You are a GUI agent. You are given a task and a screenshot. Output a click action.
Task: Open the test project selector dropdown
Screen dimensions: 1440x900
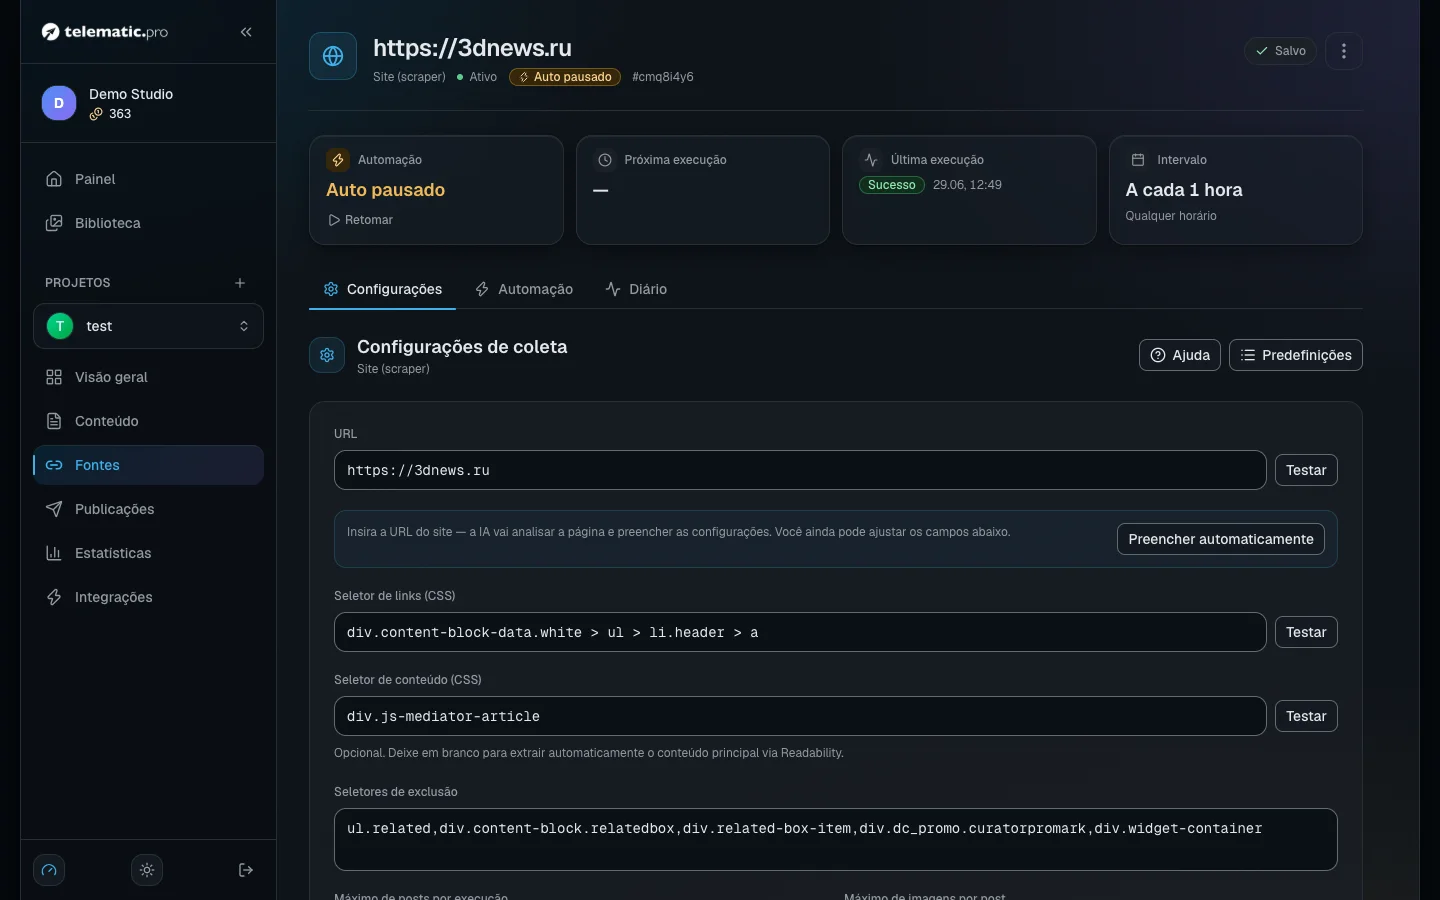coord(148,326)
